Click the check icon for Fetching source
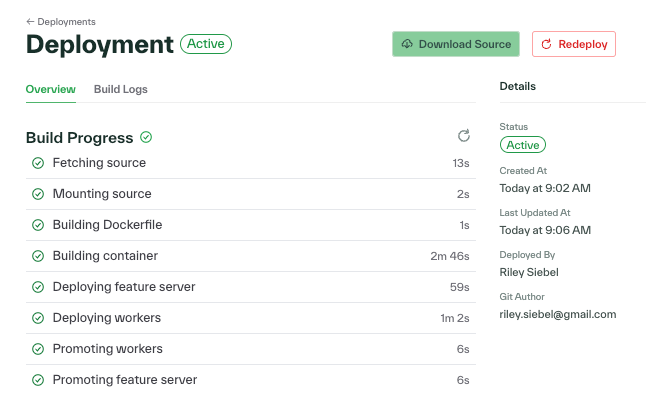 [38, 163]
